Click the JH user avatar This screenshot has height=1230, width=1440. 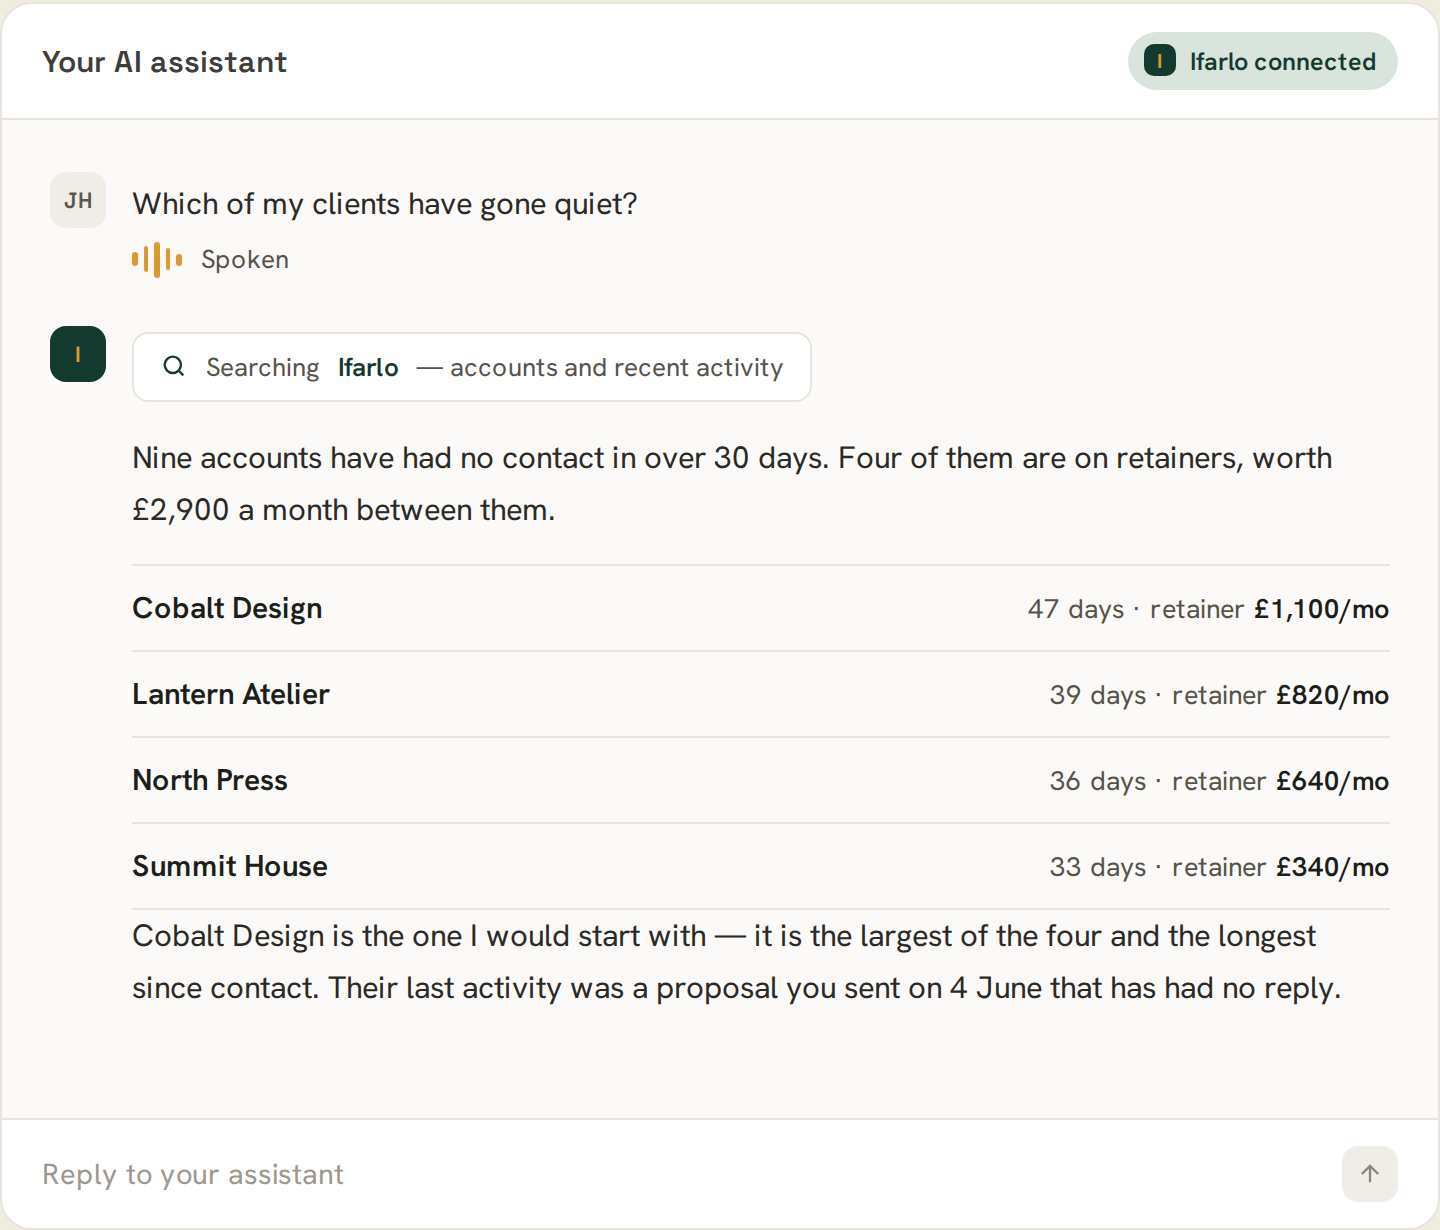click(78, 200)
